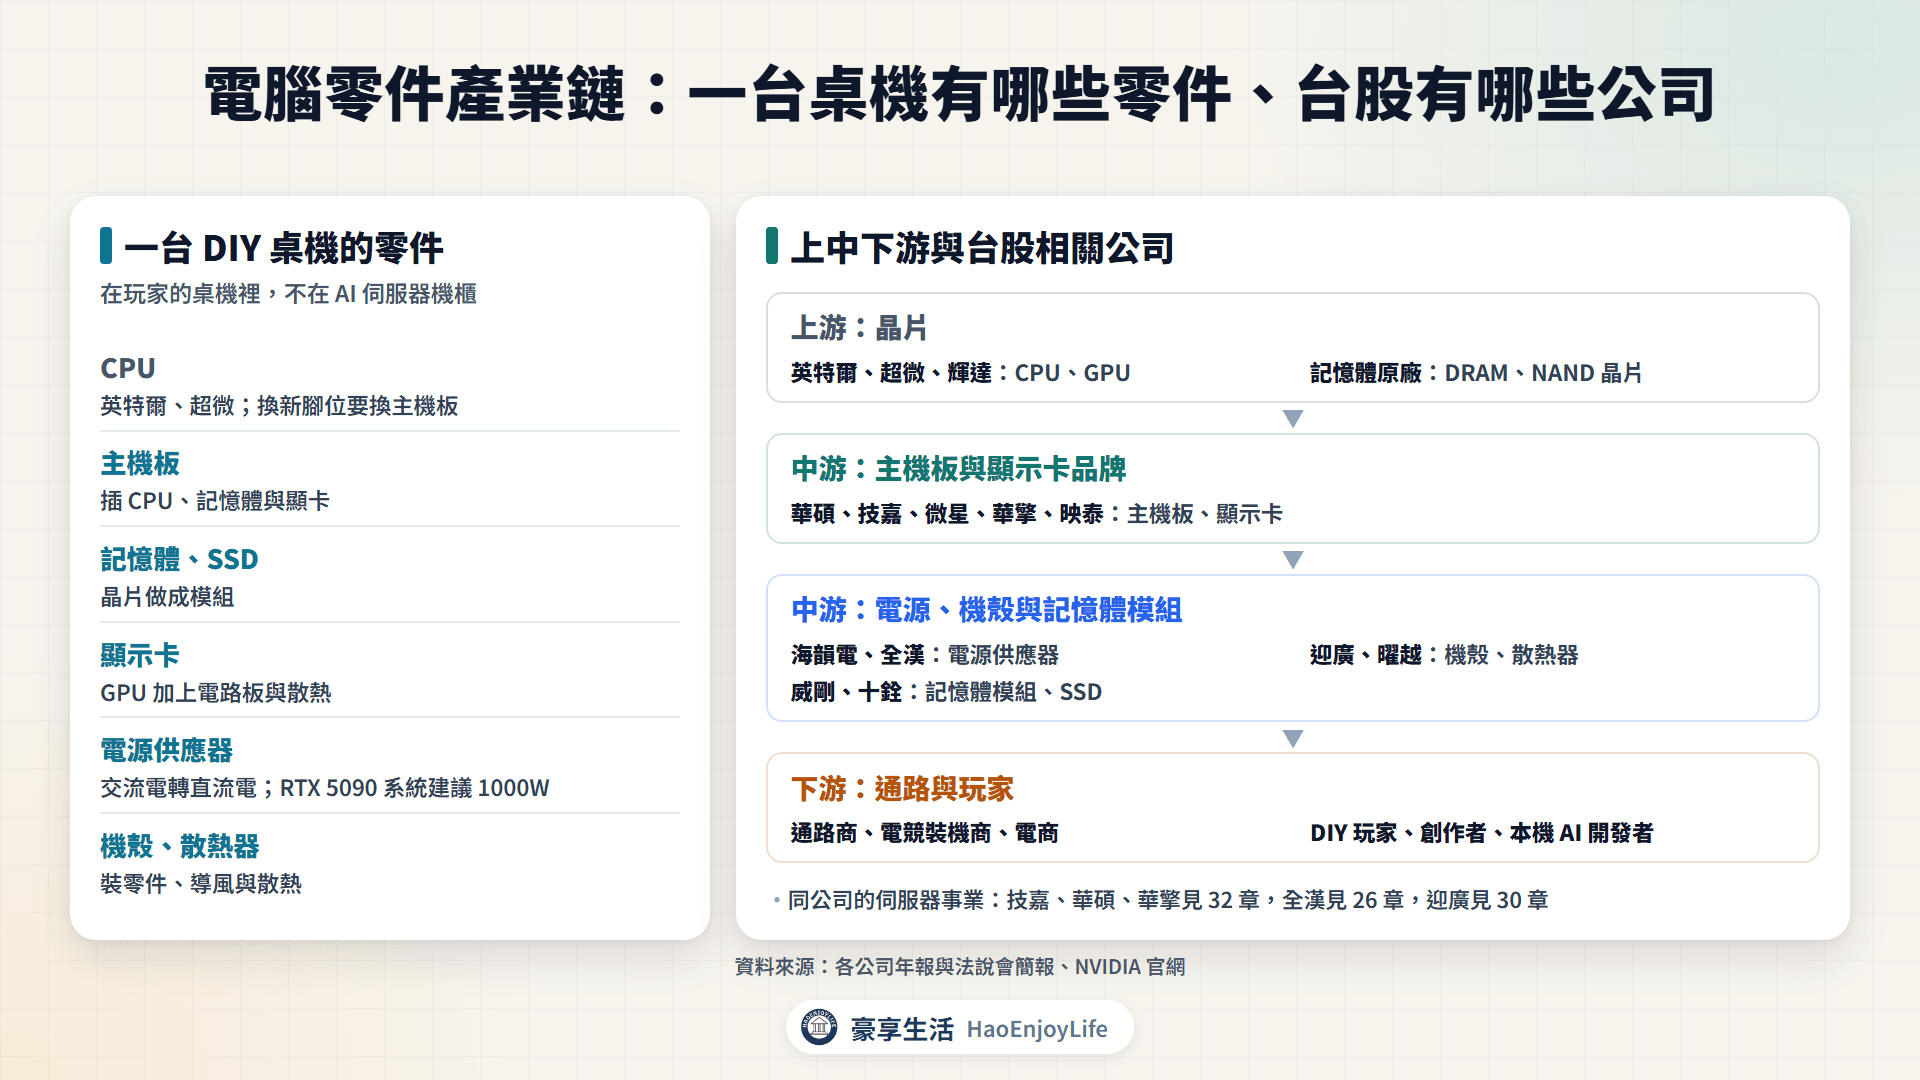Click the text GPU 加上電路板與散熱
Viewport: 1920px width, 1080px height.
tap(216, 693)
